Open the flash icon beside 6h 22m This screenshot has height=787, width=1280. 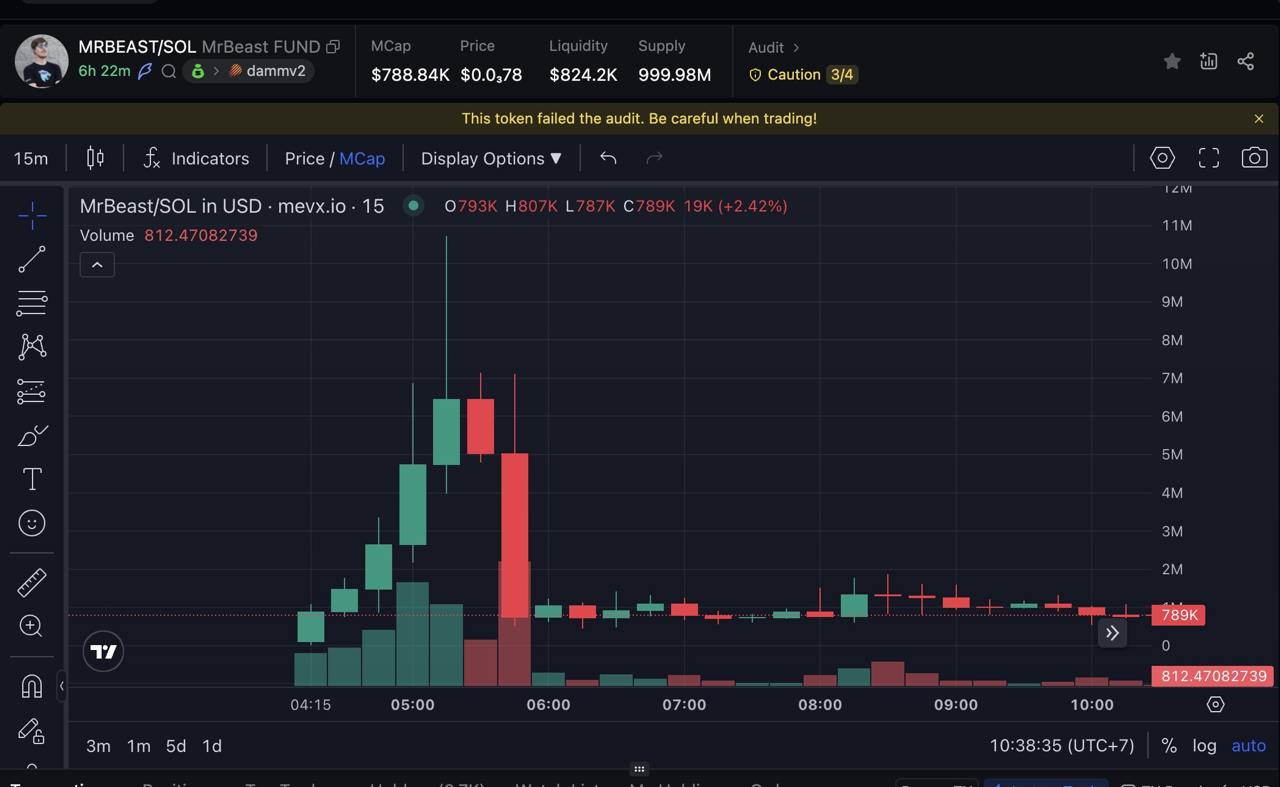pos(145,71)
